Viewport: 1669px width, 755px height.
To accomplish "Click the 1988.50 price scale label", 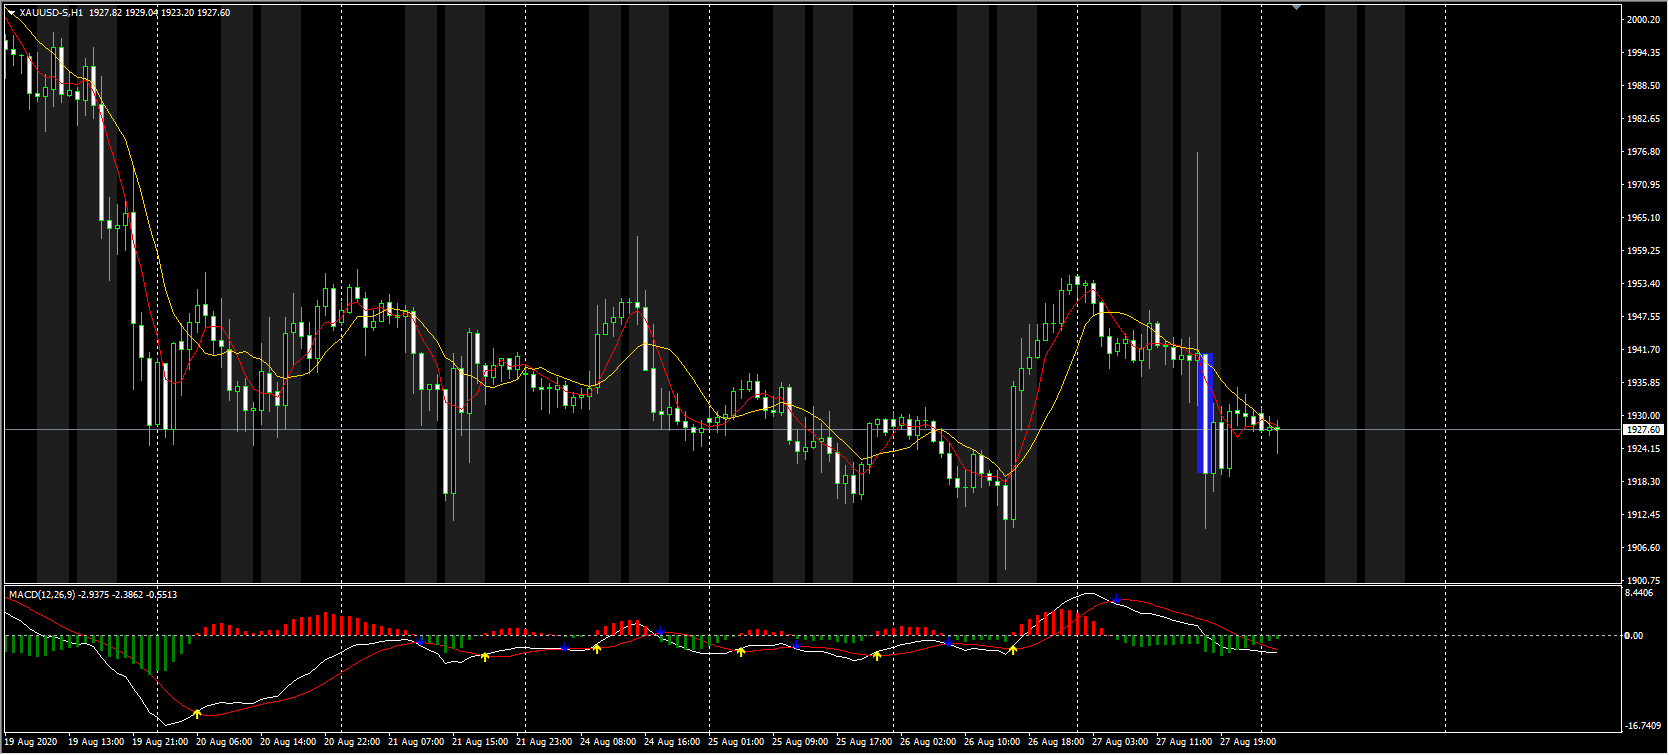I will coord(1643,86).
